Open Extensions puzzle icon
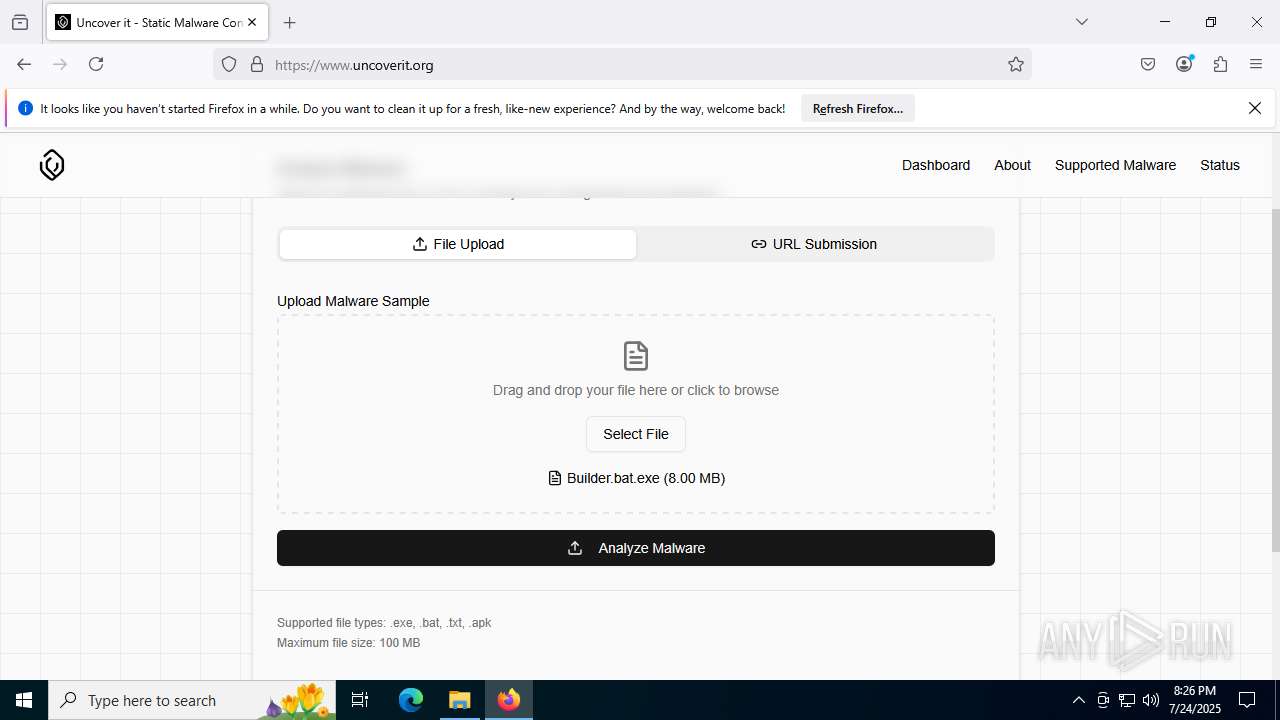 point(1220,64)
